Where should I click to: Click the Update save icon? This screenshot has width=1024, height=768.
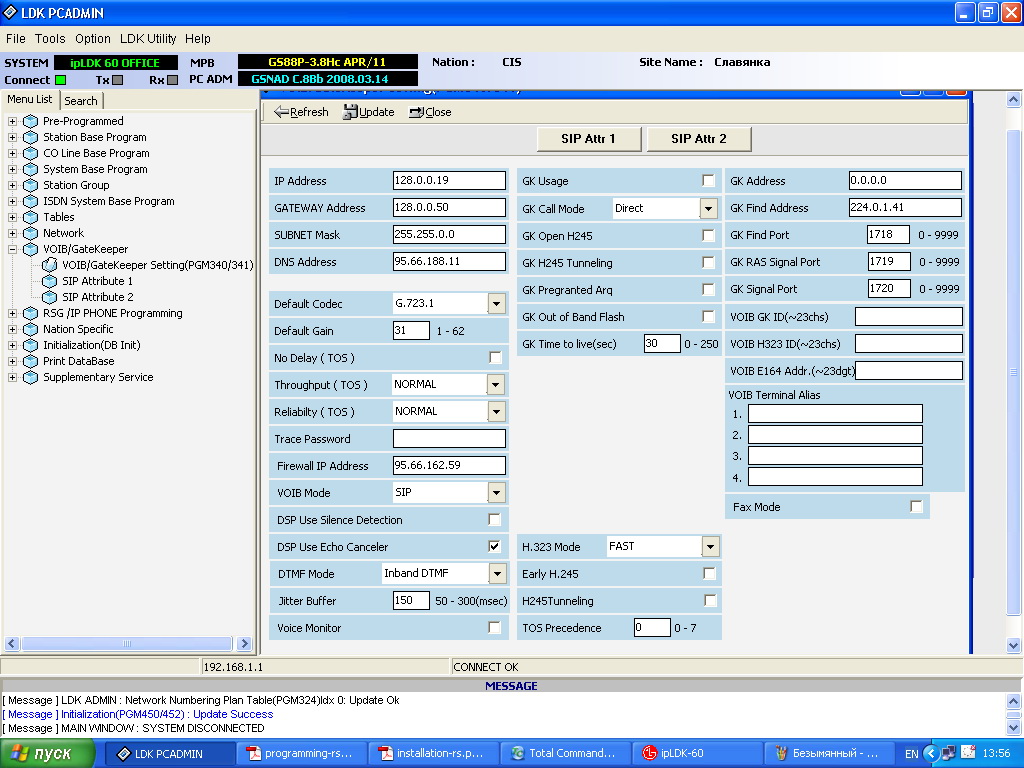[350, 112]
